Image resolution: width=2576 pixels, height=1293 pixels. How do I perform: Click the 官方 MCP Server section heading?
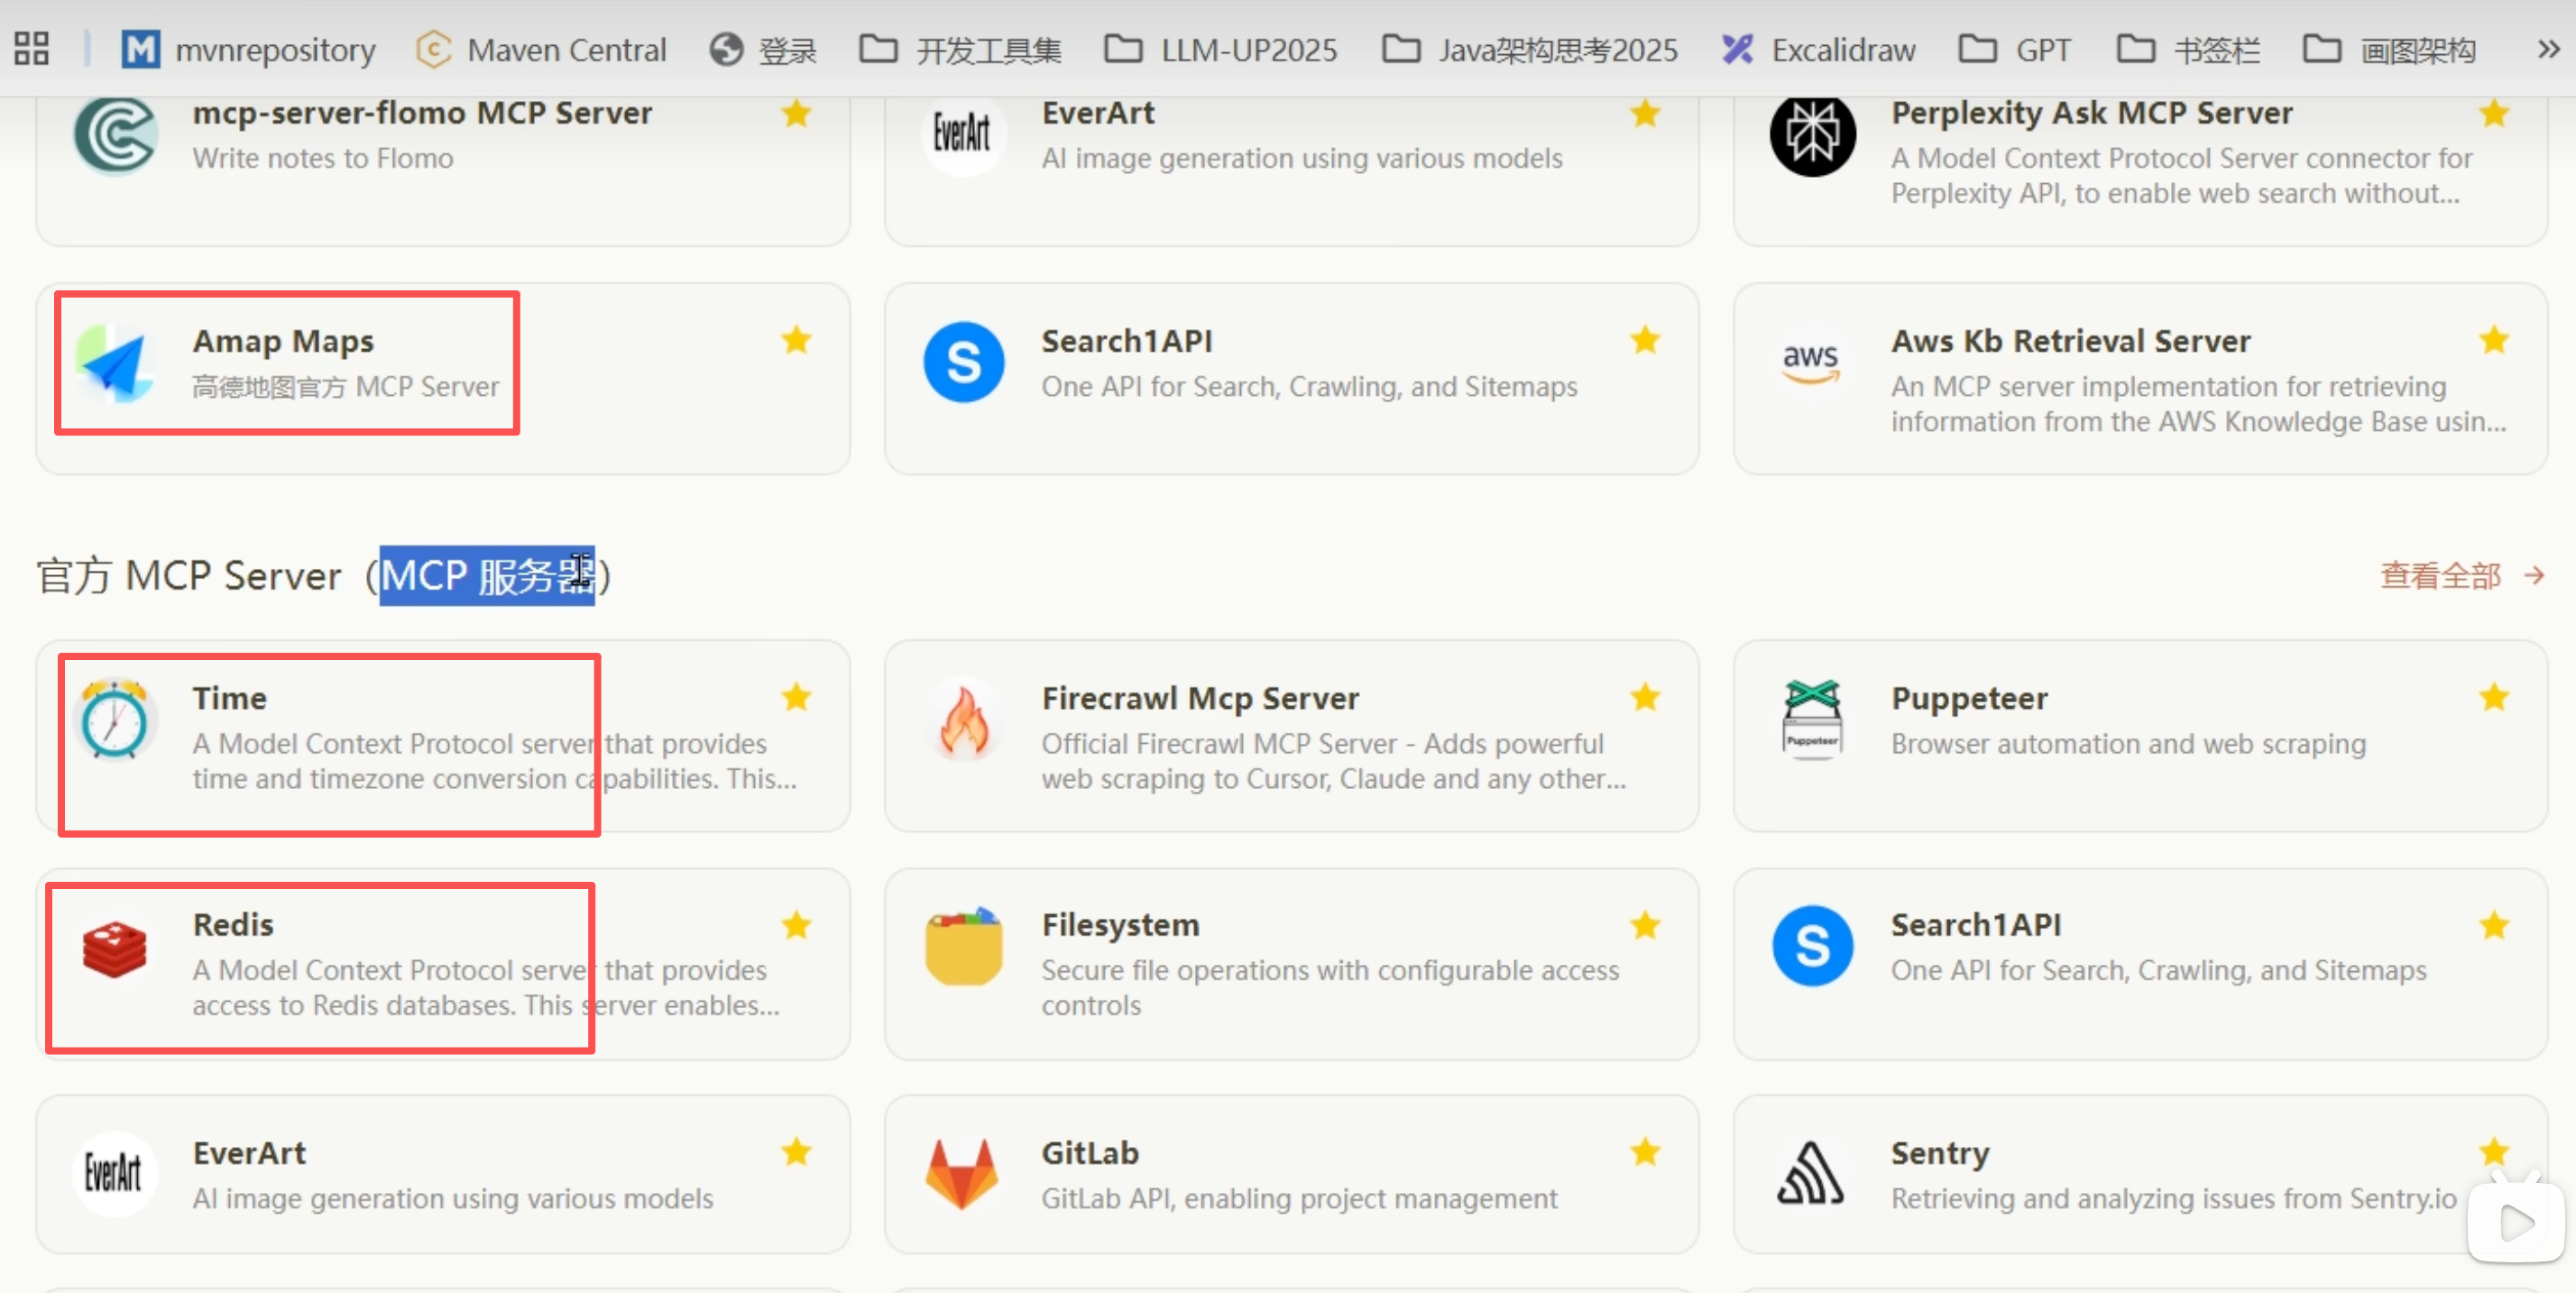(324, 575)
